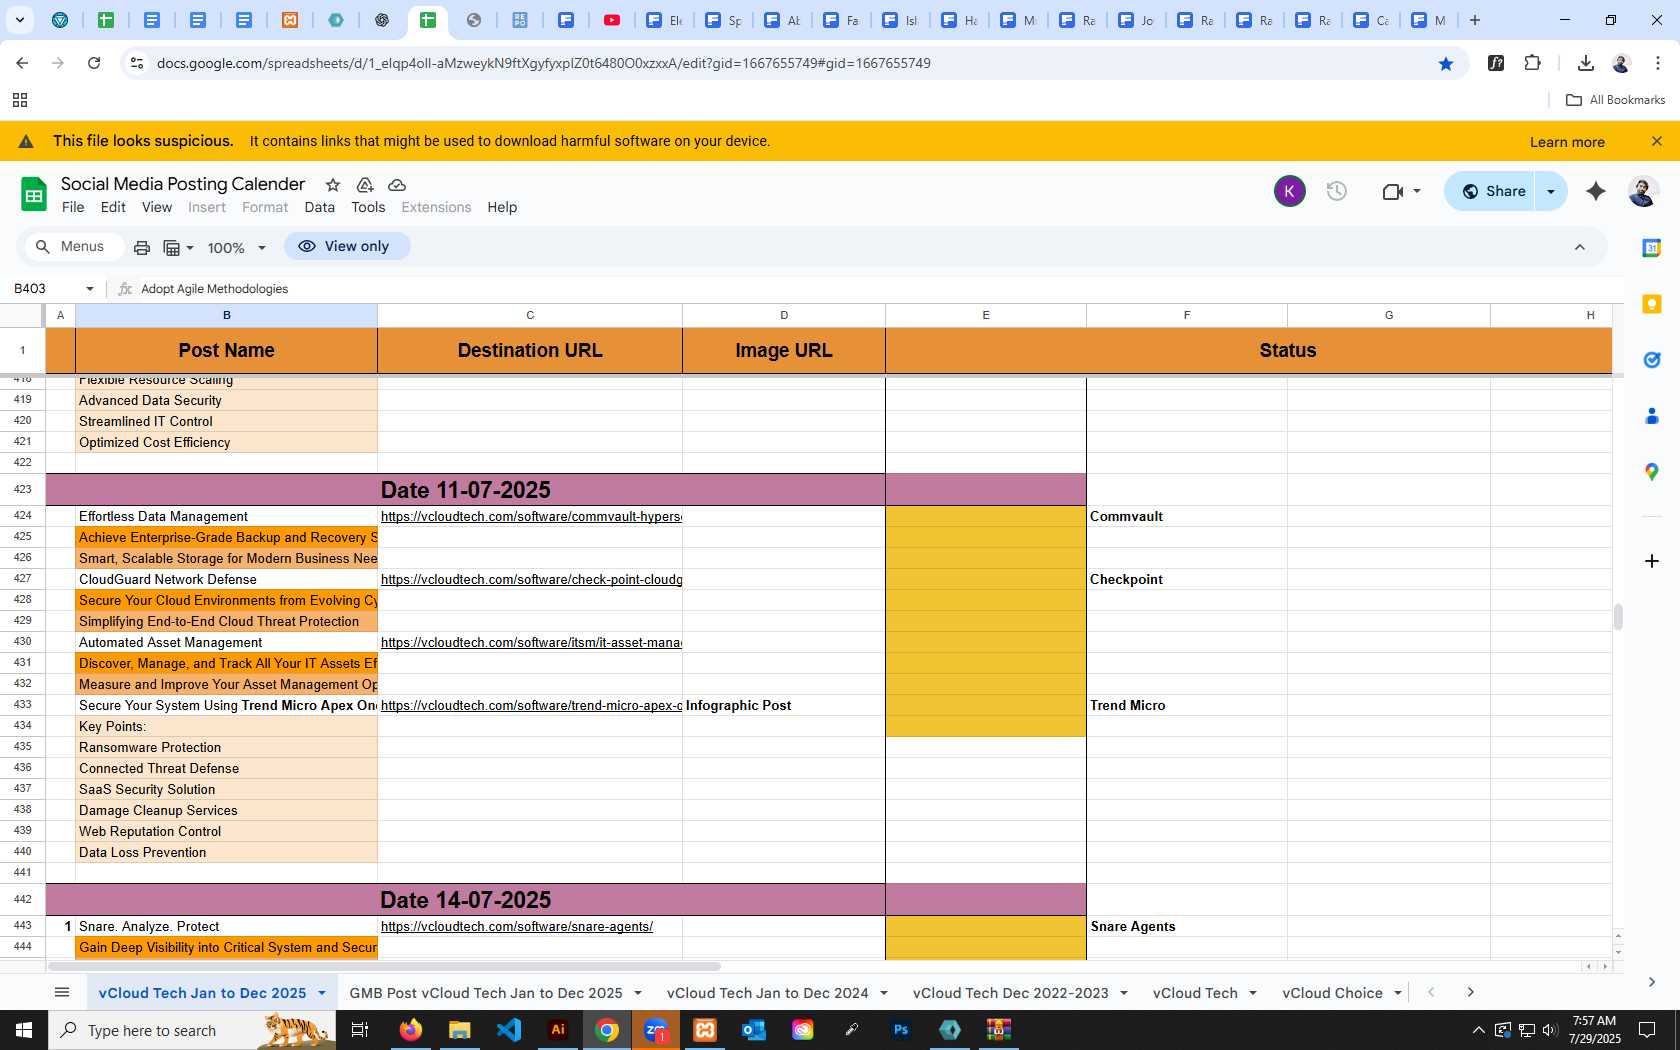Screen dimensions: 1680x1050
Task: Open the snare-agents link
Action: click(517, 927)
